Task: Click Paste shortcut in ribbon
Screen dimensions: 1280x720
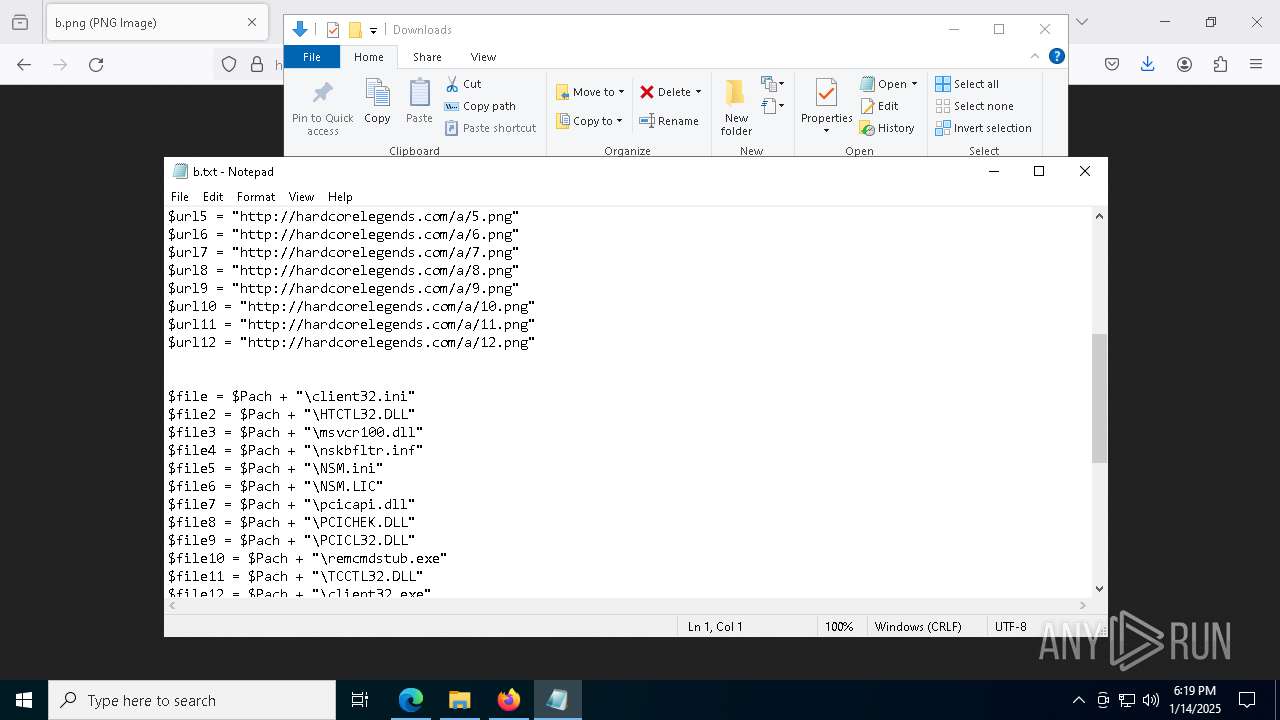Action: pyautogui.click(x=490, y=128)
